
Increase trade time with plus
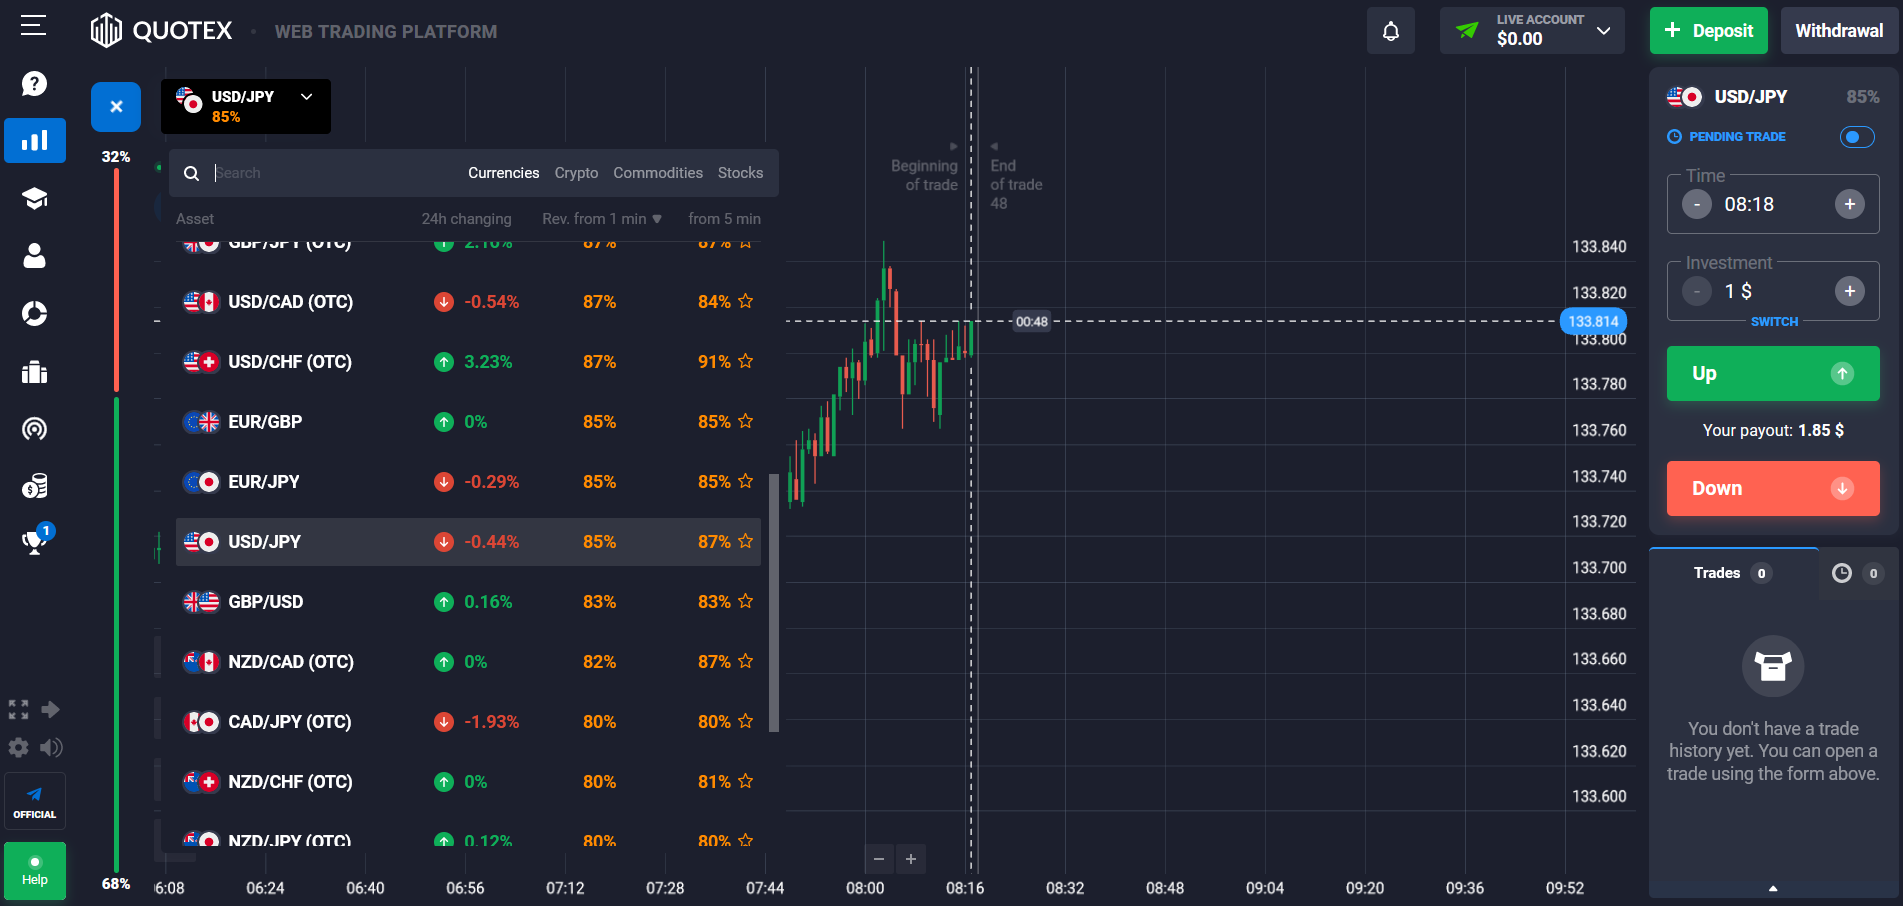click(1850, 204)
